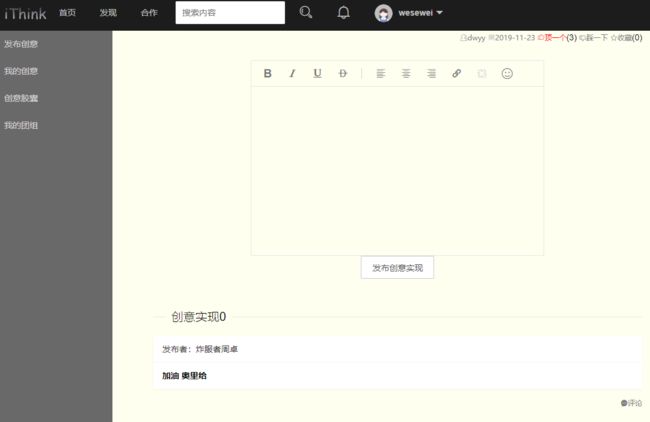Open the notification bell

point(343,12)
